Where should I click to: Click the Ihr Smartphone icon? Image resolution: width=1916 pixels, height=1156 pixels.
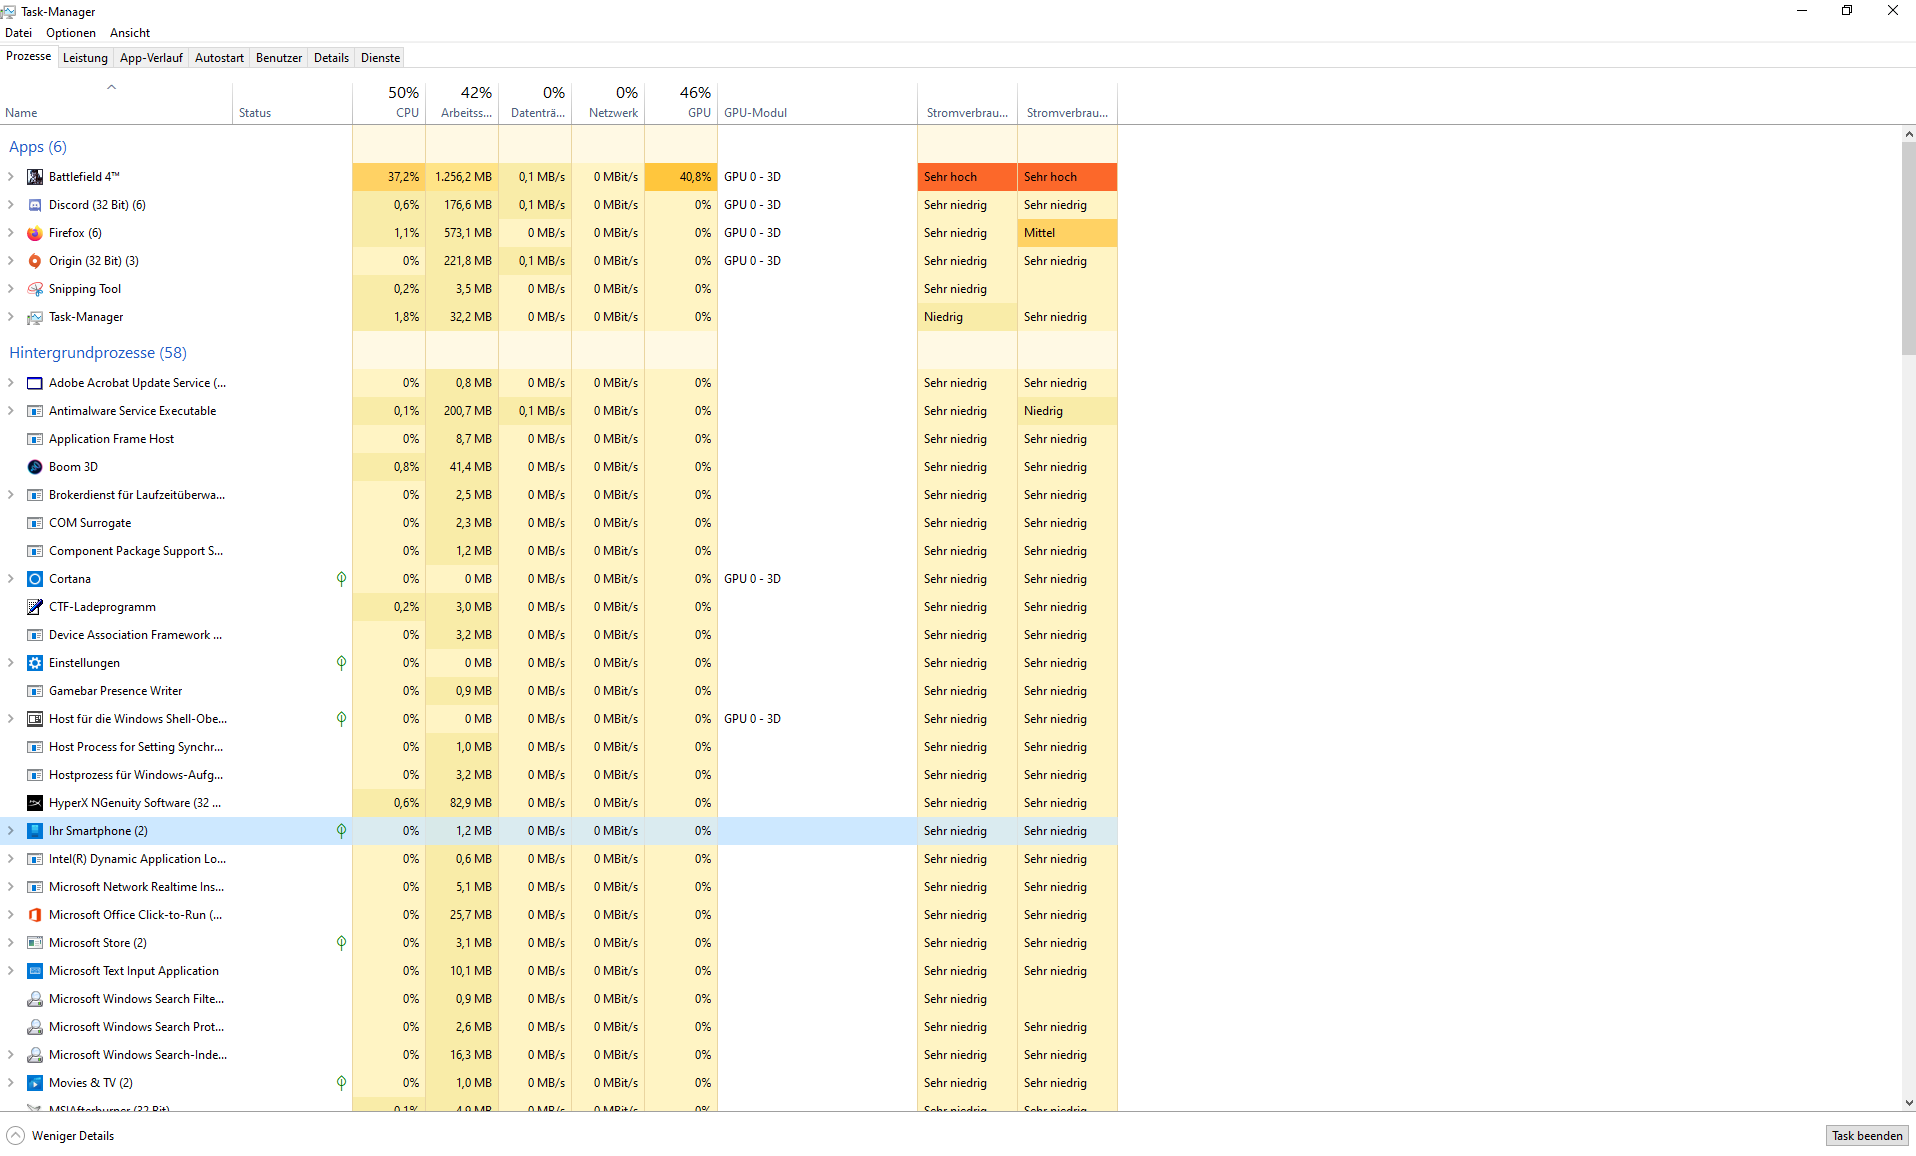coord(35,831)
